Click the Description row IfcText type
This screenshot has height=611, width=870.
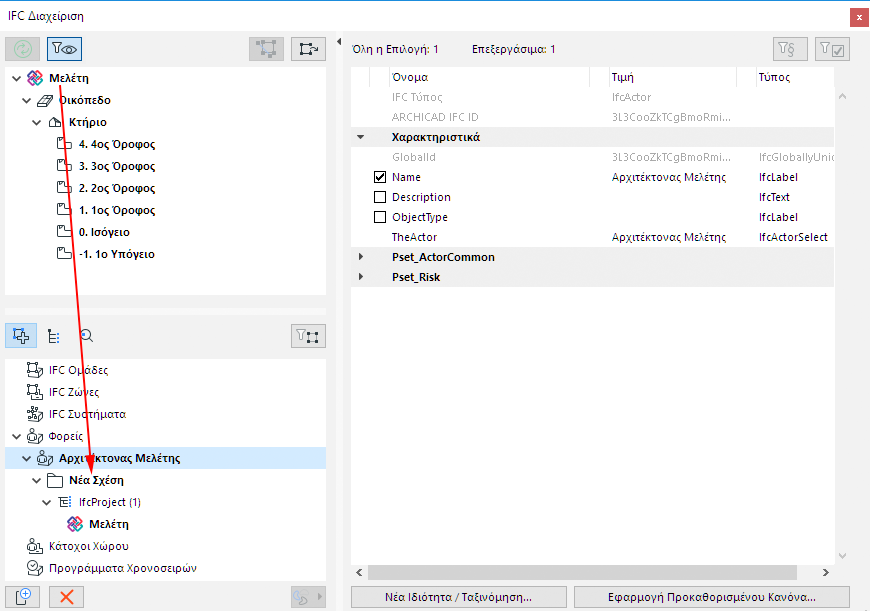774,197
